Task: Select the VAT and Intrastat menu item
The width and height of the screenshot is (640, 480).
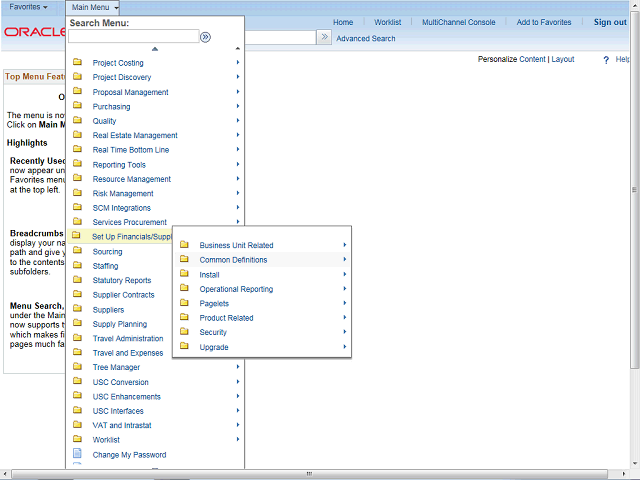Action: click(122, 425)
